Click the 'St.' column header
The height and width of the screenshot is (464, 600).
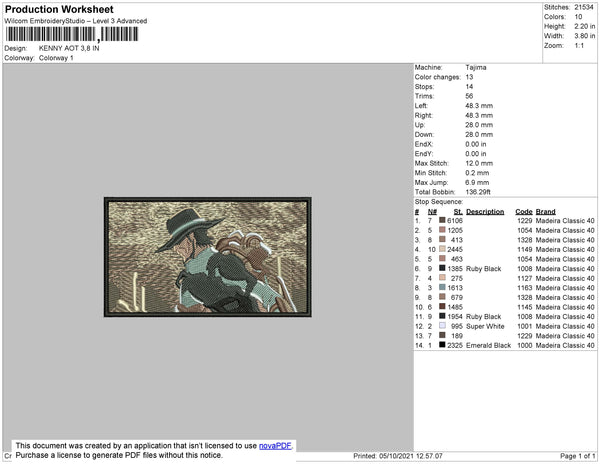(x=458, y=212)
